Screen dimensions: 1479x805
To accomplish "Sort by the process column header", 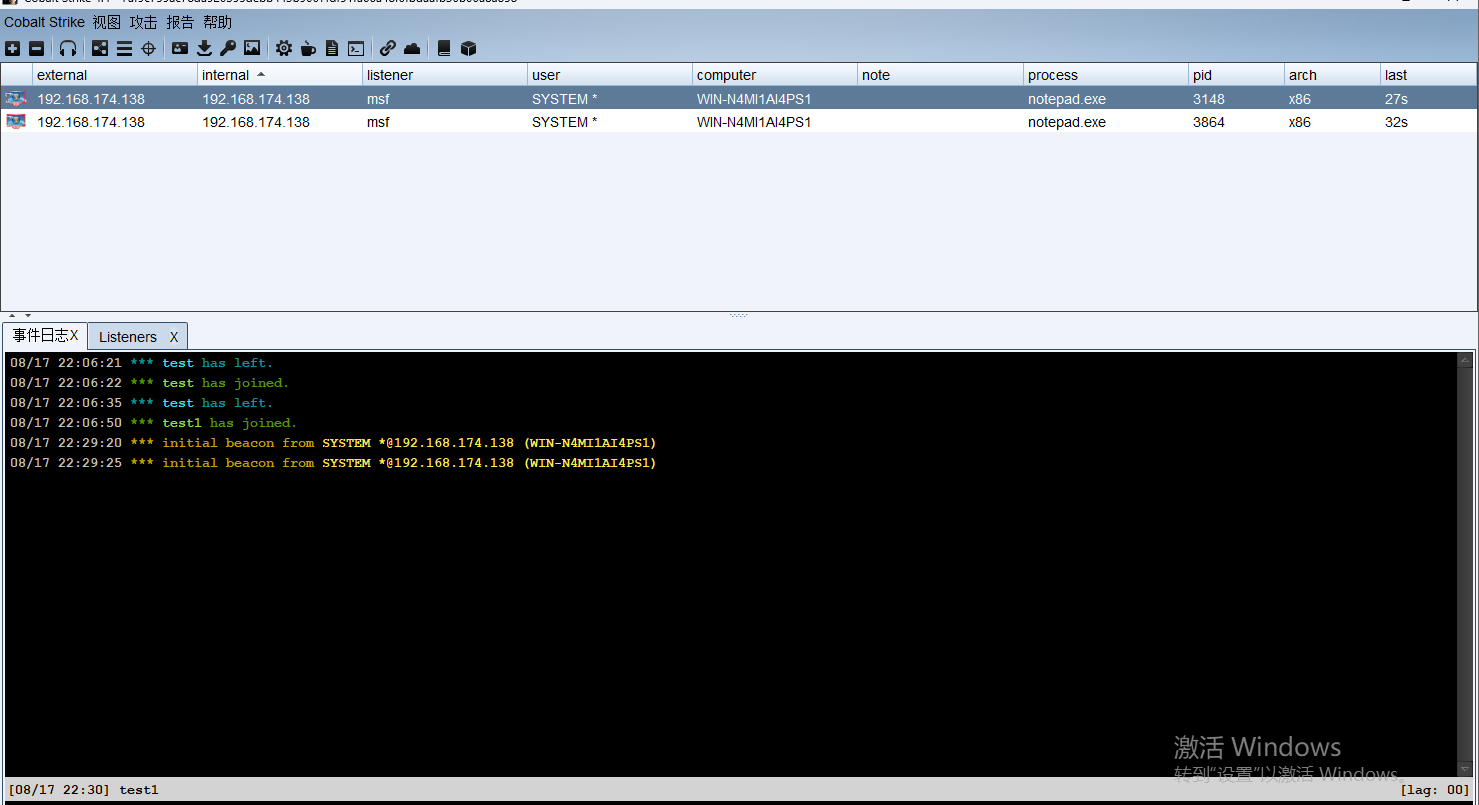I will pos(1106,75).
